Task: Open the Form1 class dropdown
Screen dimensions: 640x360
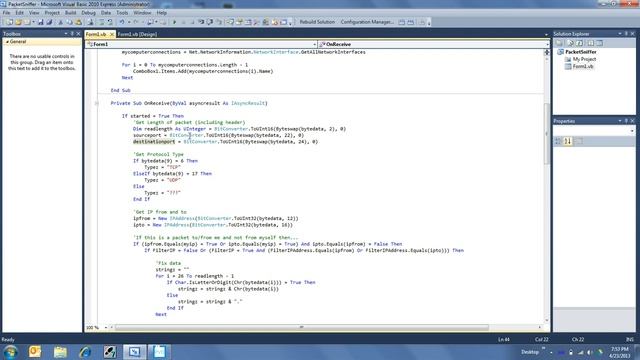Action: click(315, 44)
